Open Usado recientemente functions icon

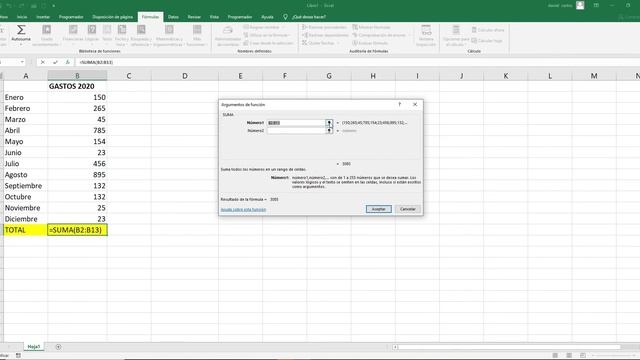click(47, 29)
